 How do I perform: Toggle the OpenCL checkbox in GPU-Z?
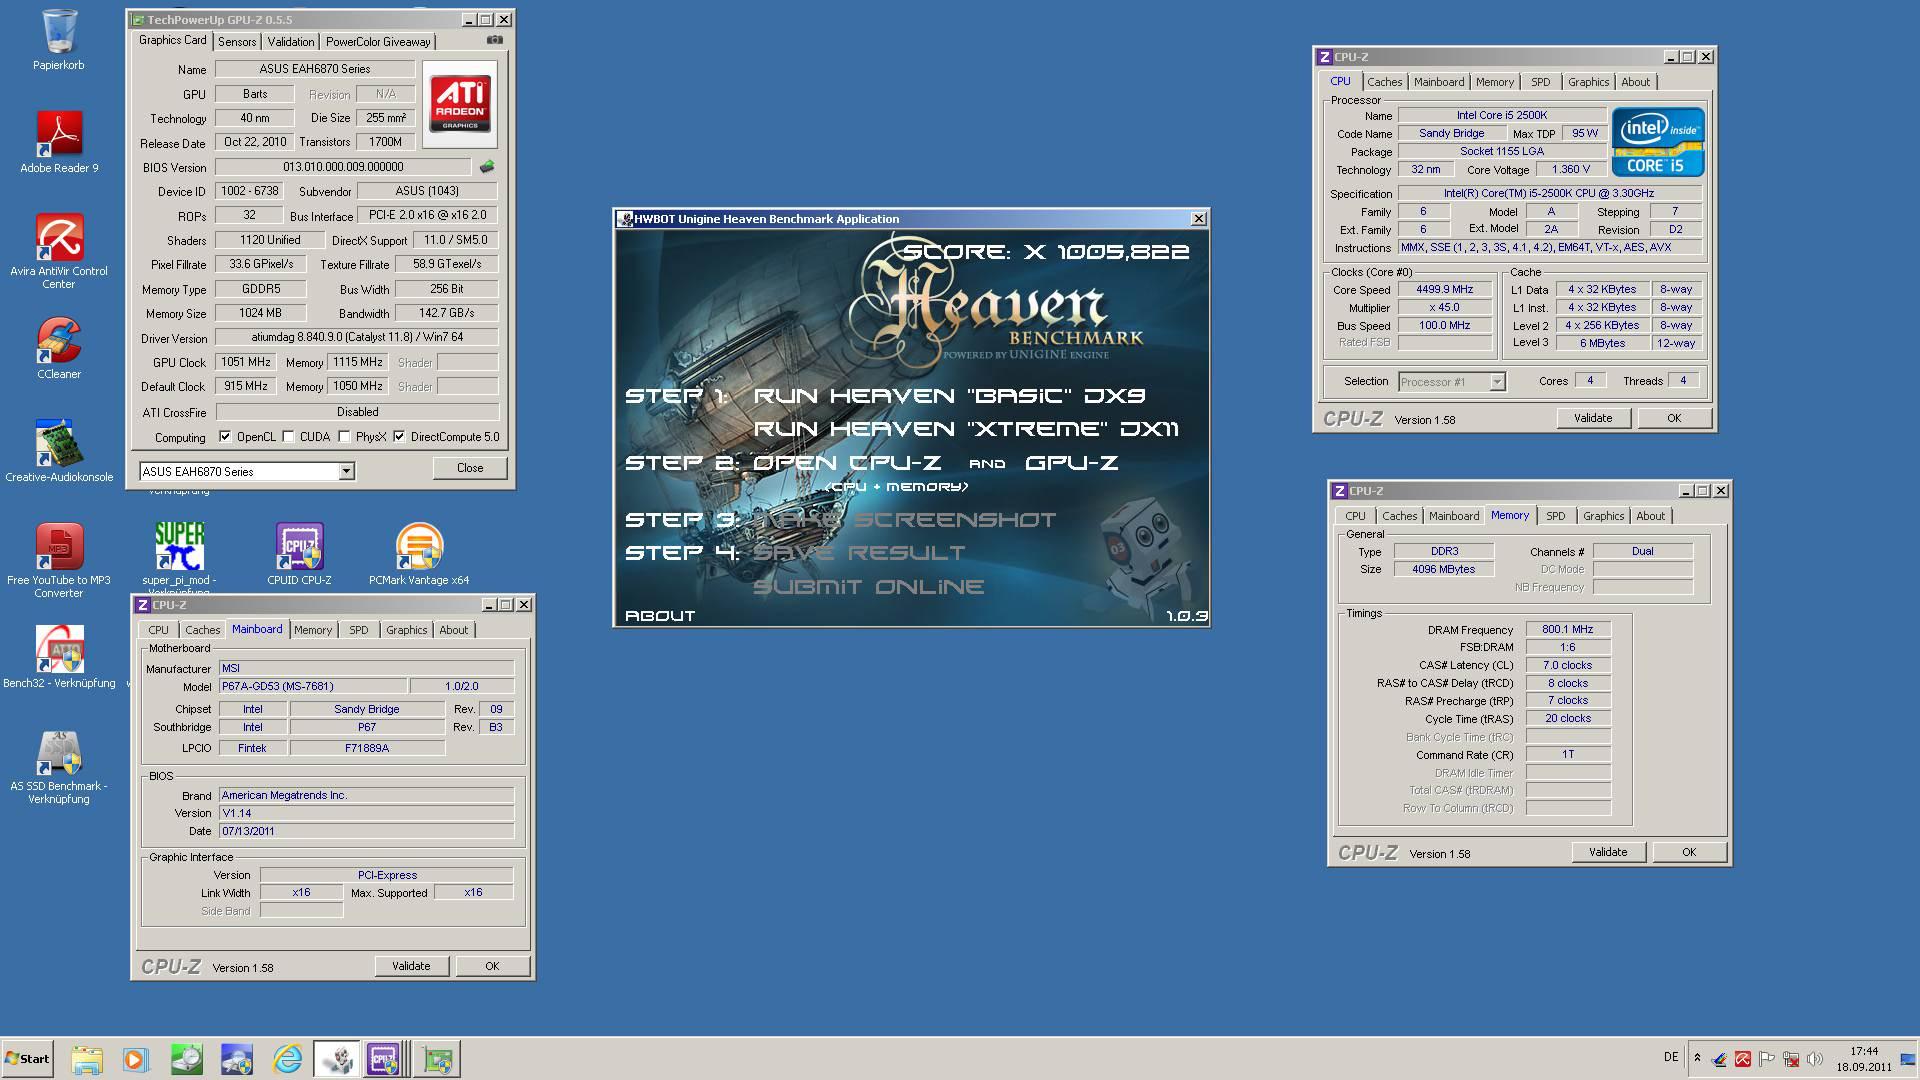click(225, 436)
